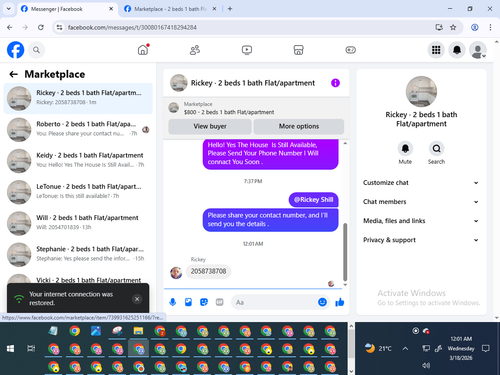The image size is (500, 375).
Task: Open Will conversation in chat list
Action: 78,223
